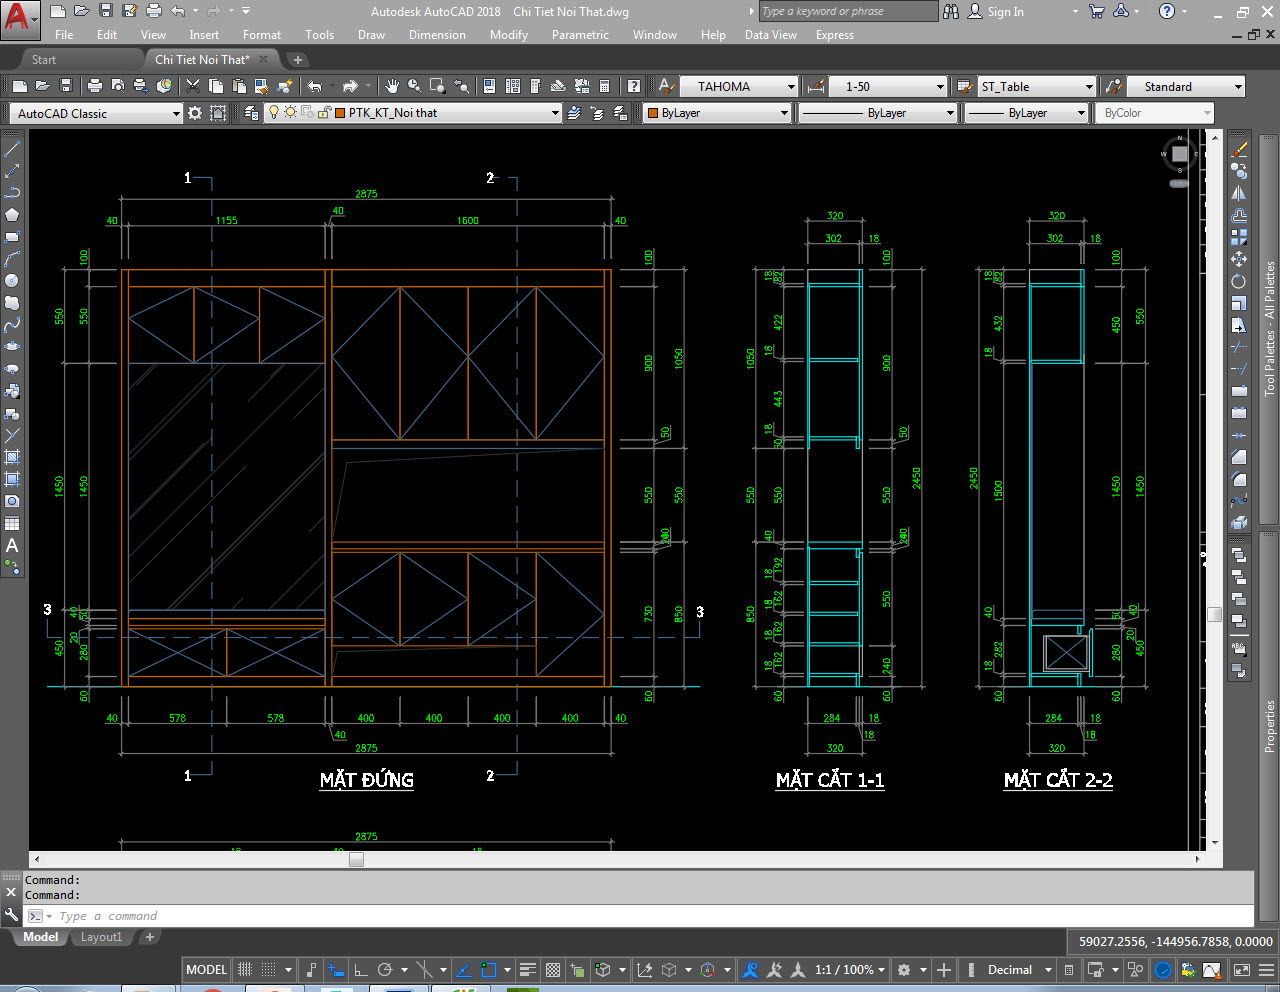Click the Autodesk App Store cart icon
Screen dimensions: 1280x992
click(1096, 11)
